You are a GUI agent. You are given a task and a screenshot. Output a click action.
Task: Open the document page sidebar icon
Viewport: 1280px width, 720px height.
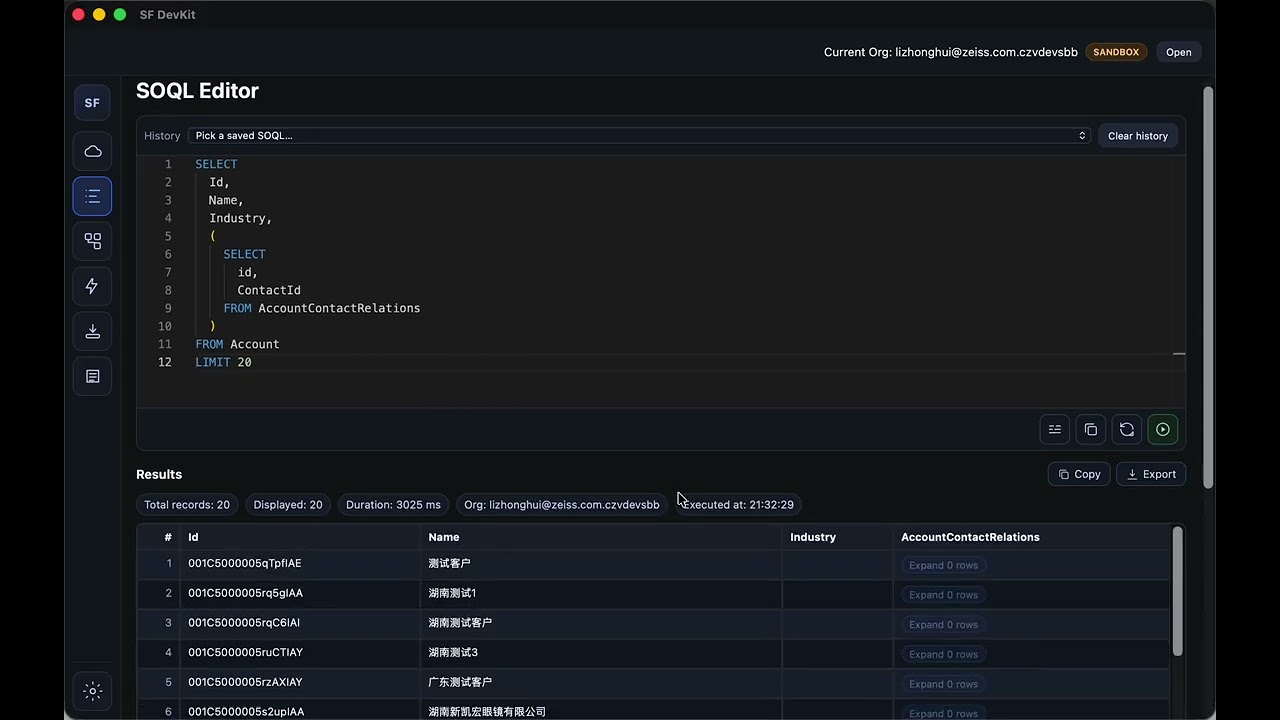click(x=92, y=376)
